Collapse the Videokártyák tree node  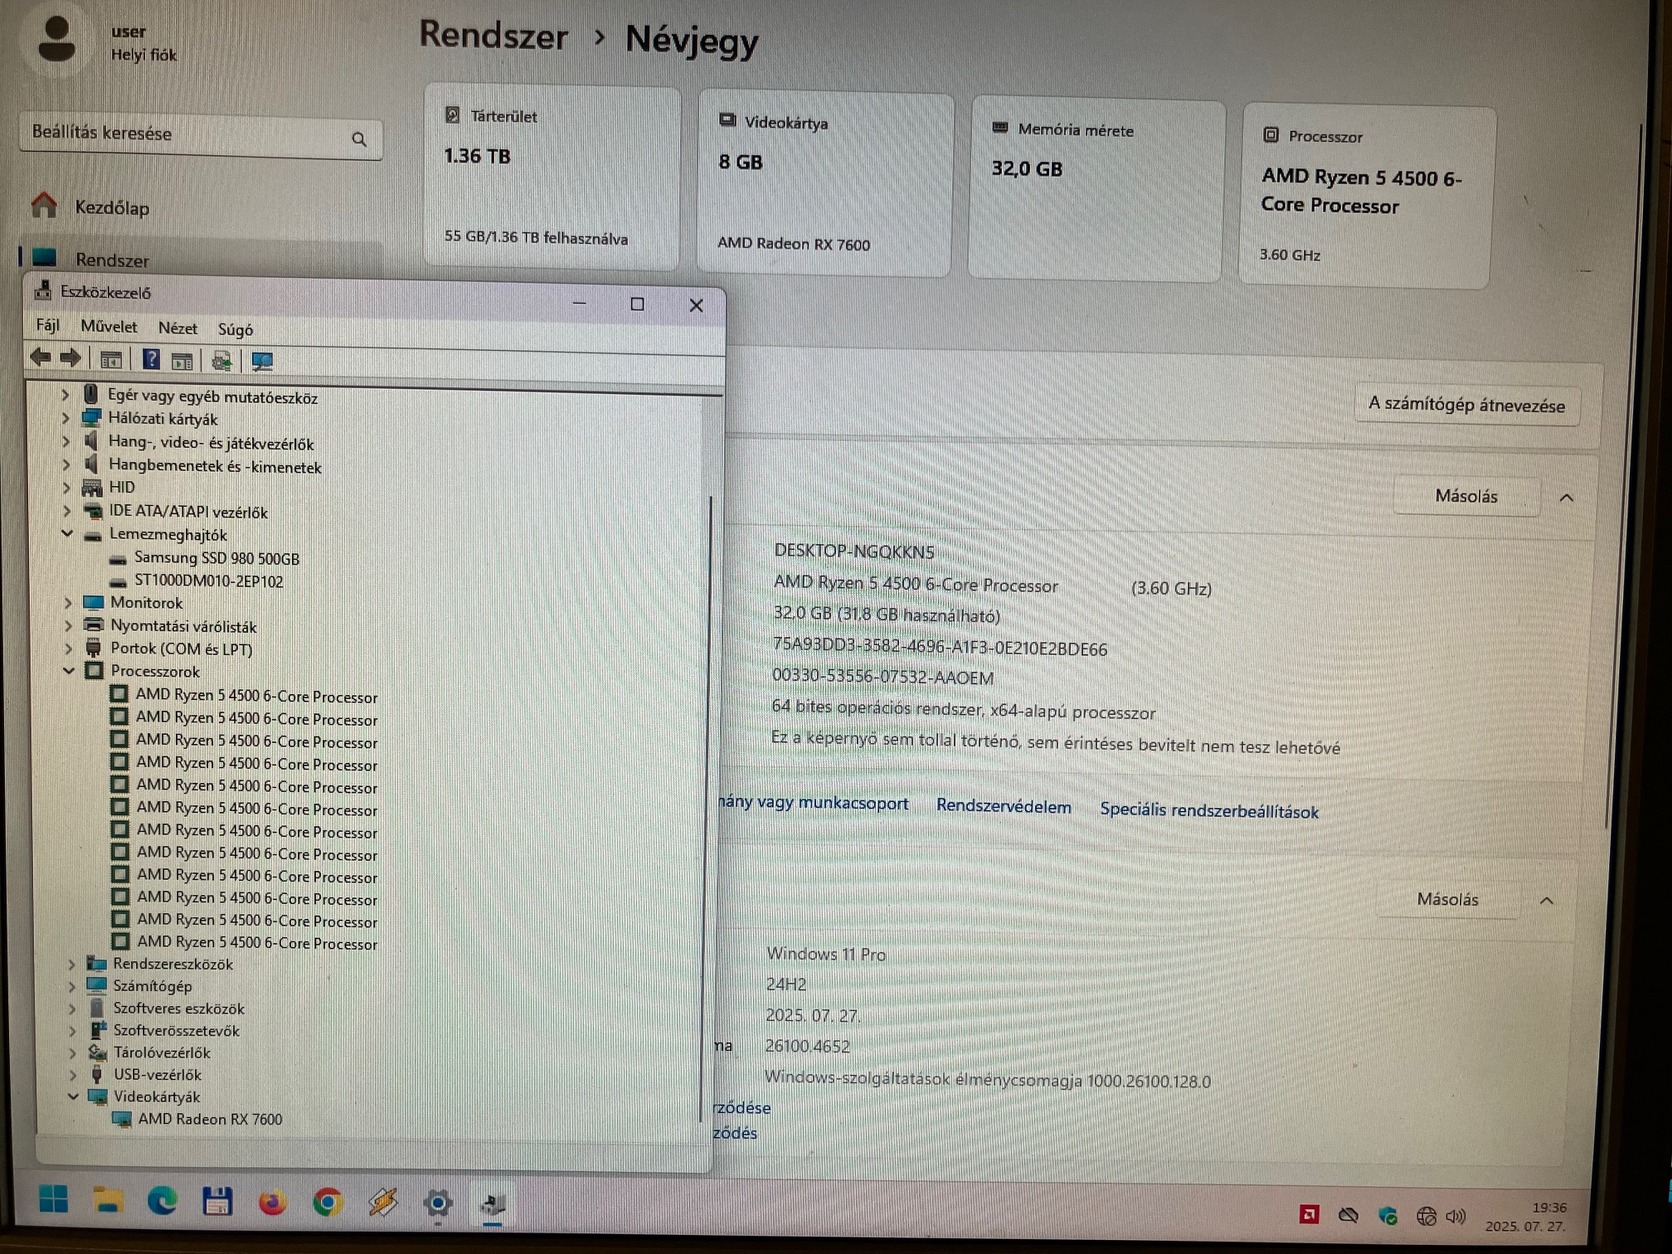click(x=73, y=1096)
